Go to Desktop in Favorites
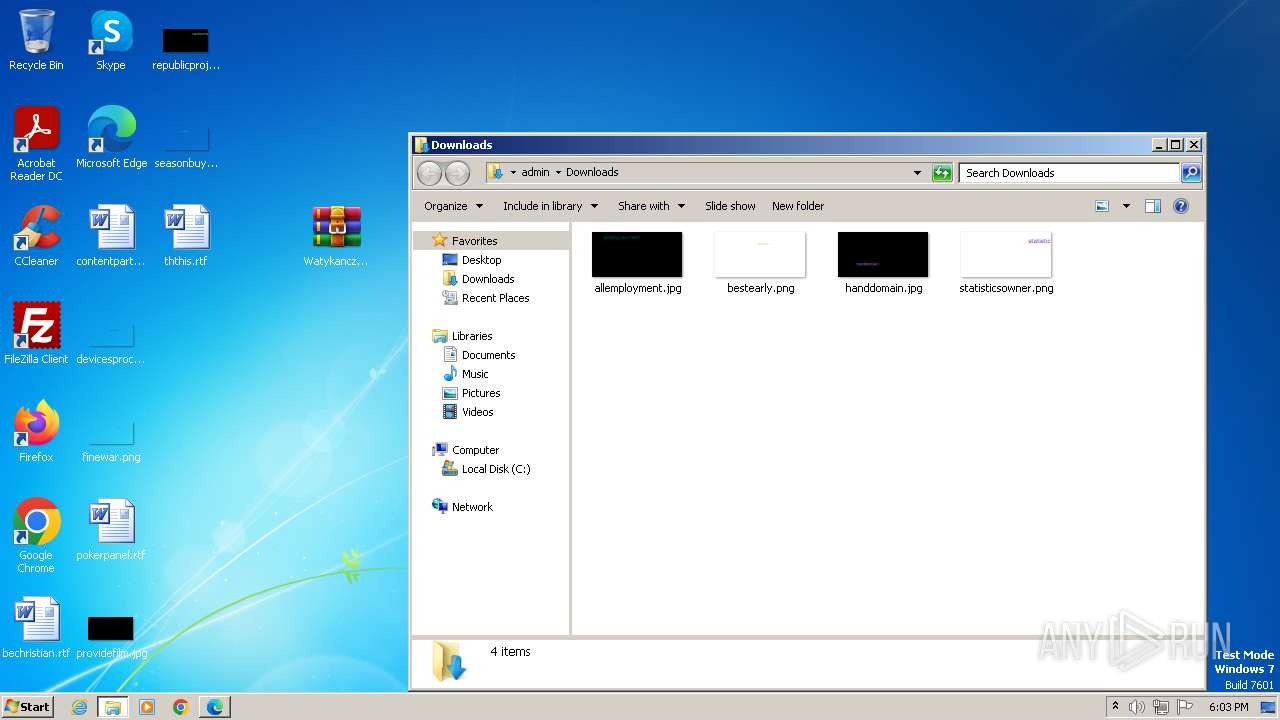 [x=481, y=260]
